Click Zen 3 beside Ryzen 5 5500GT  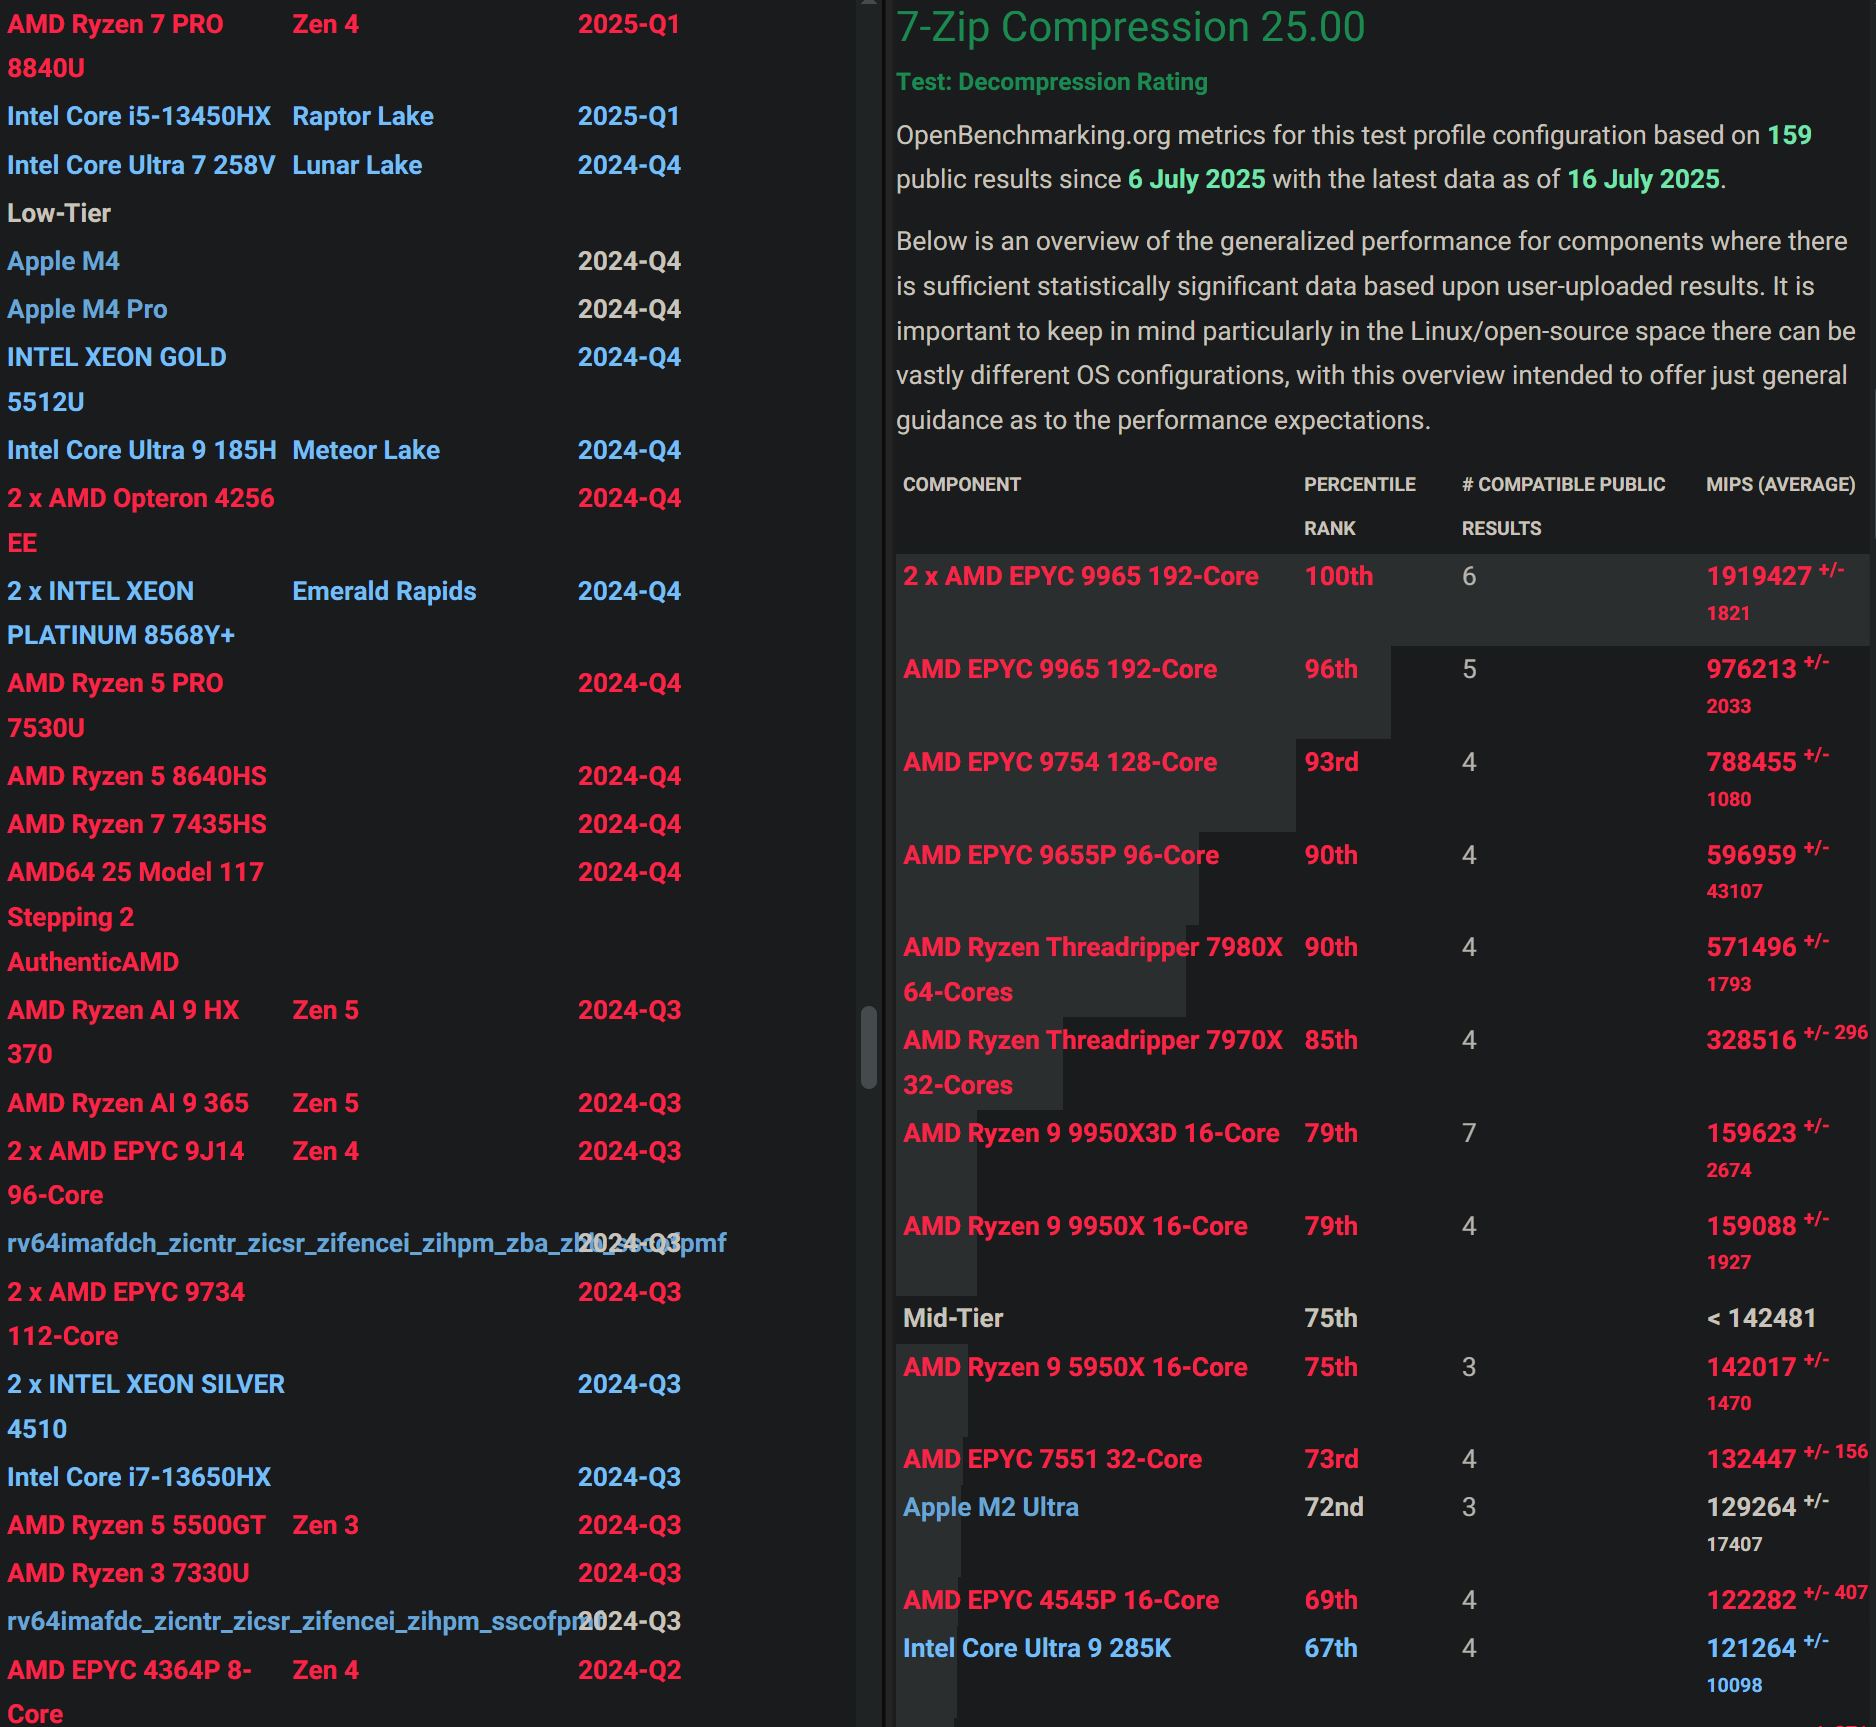pos(325,1525)
